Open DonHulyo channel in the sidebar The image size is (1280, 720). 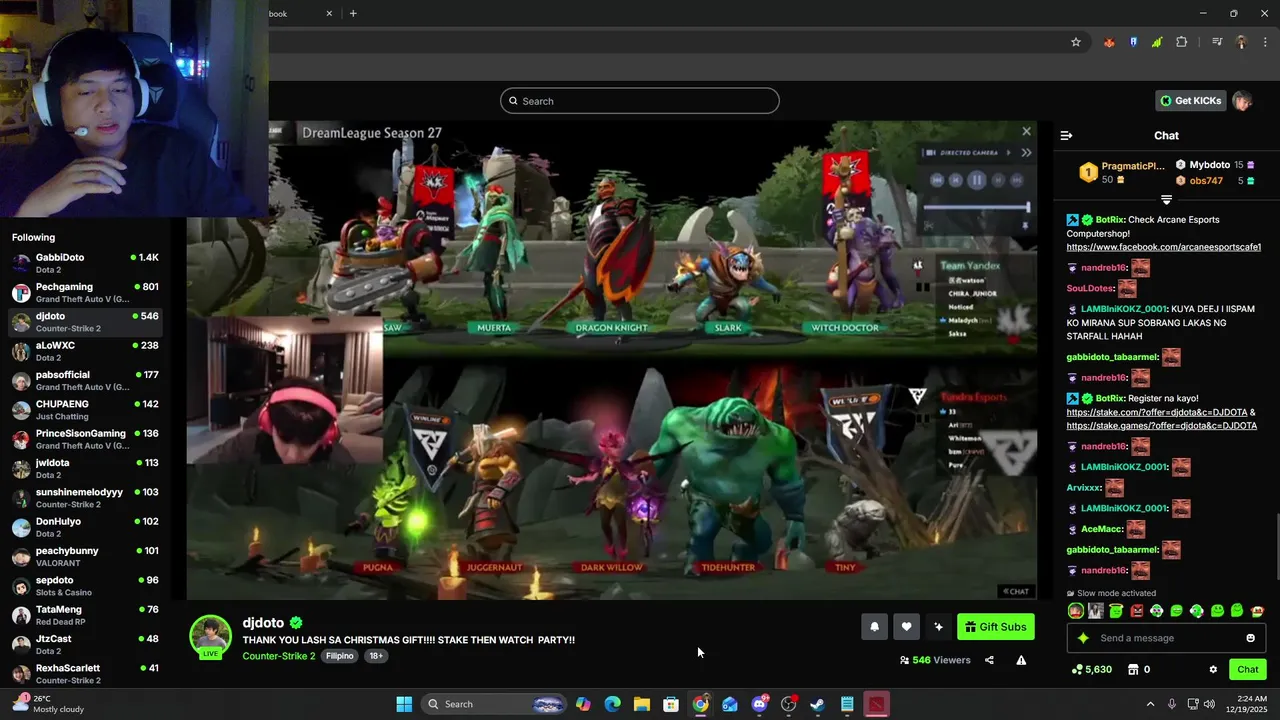pos(85,527)
